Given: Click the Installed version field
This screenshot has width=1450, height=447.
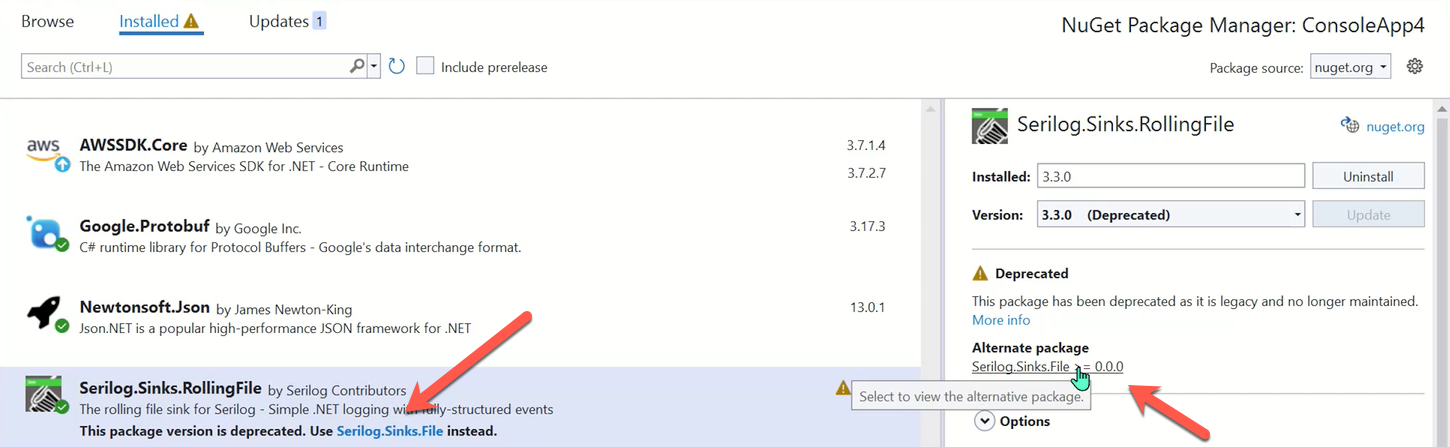Looking at the screenshot, I should (x=1170, y=176).
